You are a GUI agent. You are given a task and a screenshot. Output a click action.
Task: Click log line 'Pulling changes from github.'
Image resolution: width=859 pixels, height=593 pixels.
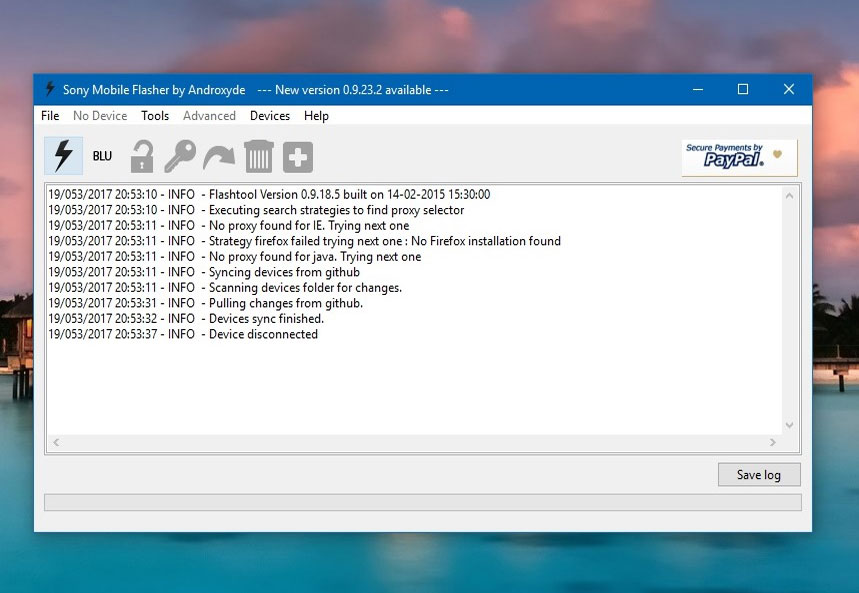205,303
